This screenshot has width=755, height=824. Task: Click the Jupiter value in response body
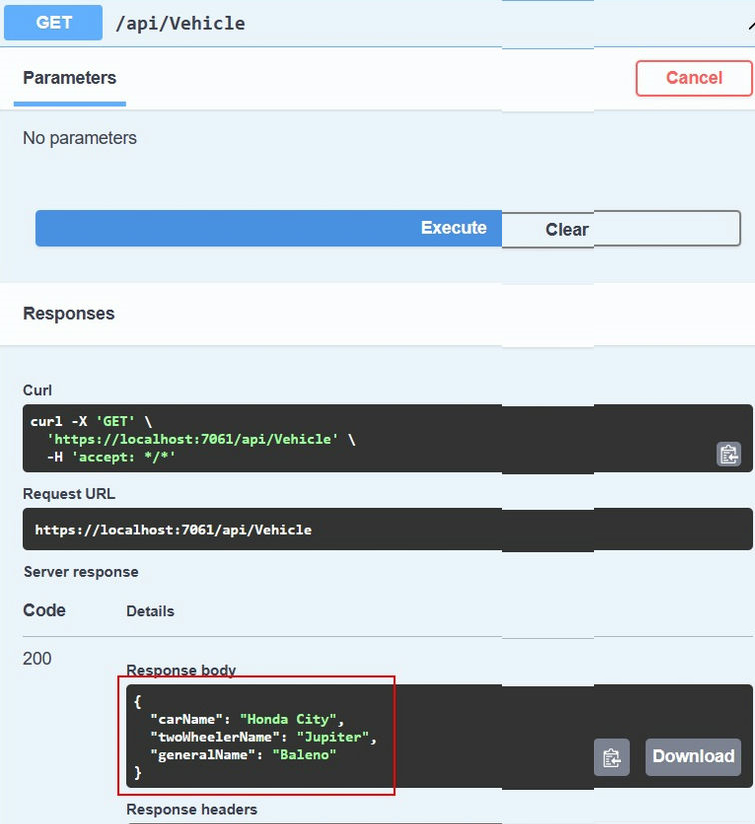point(333,737)
